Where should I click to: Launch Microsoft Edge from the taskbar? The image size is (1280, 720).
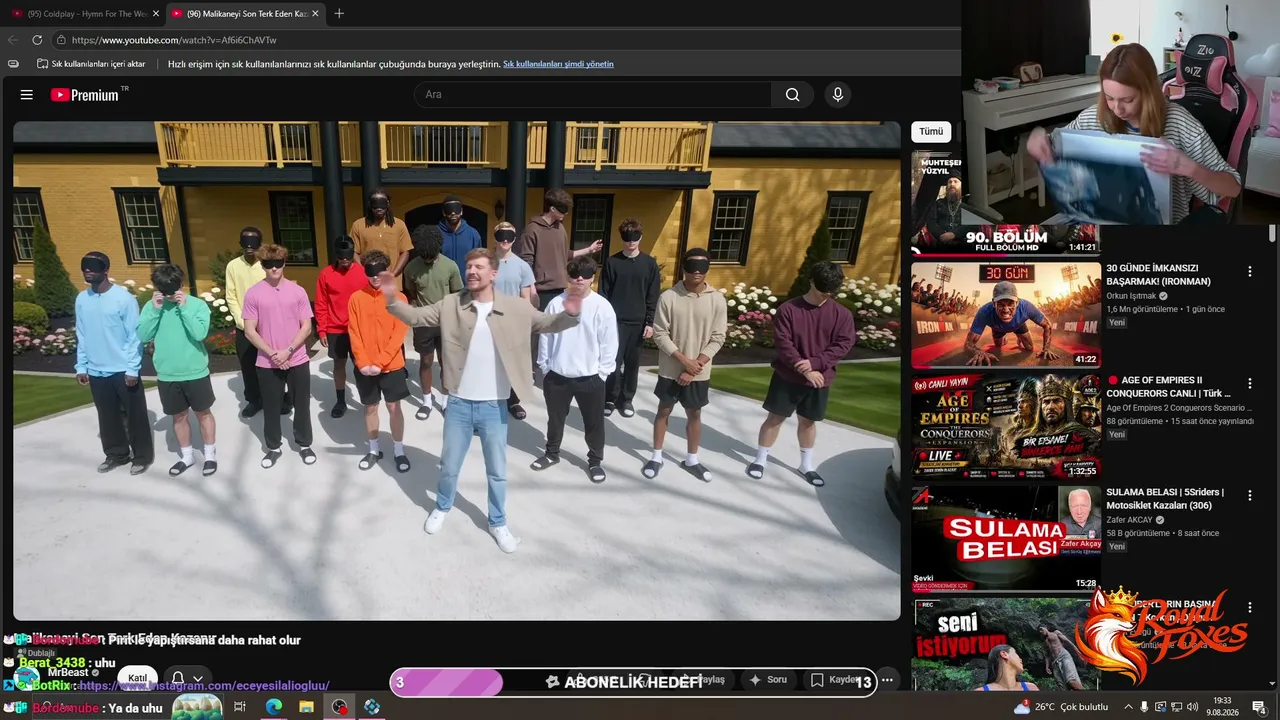click(x=273, y=707)
